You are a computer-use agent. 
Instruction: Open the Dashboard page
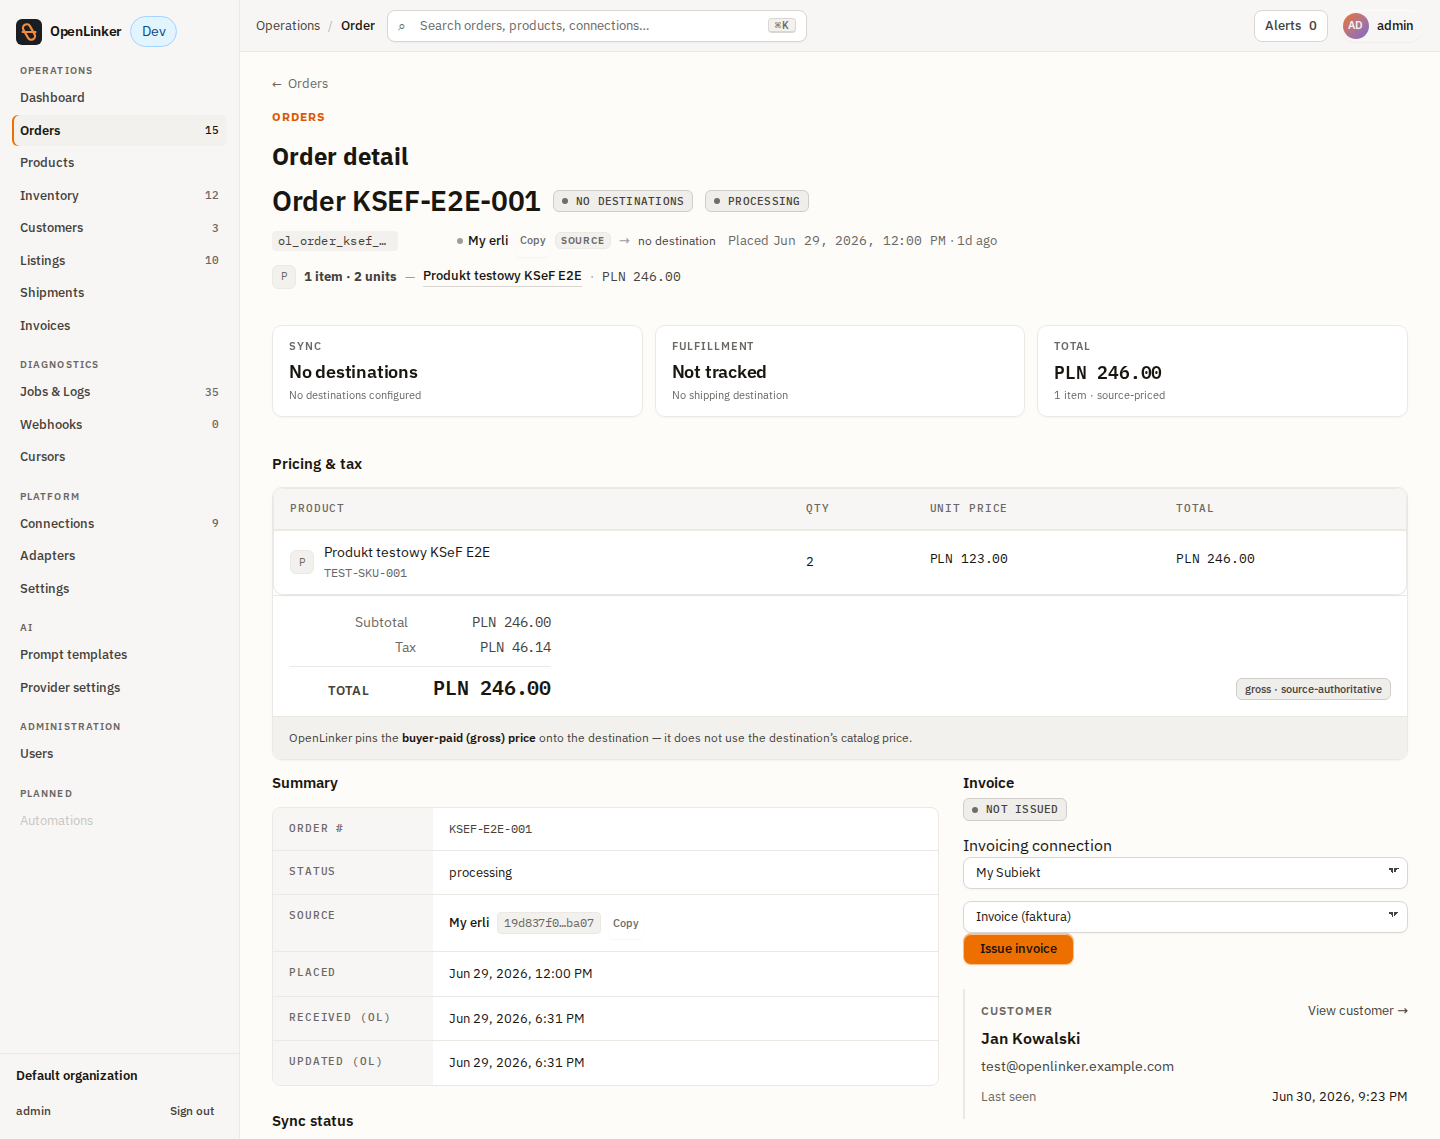coord(119,98)
